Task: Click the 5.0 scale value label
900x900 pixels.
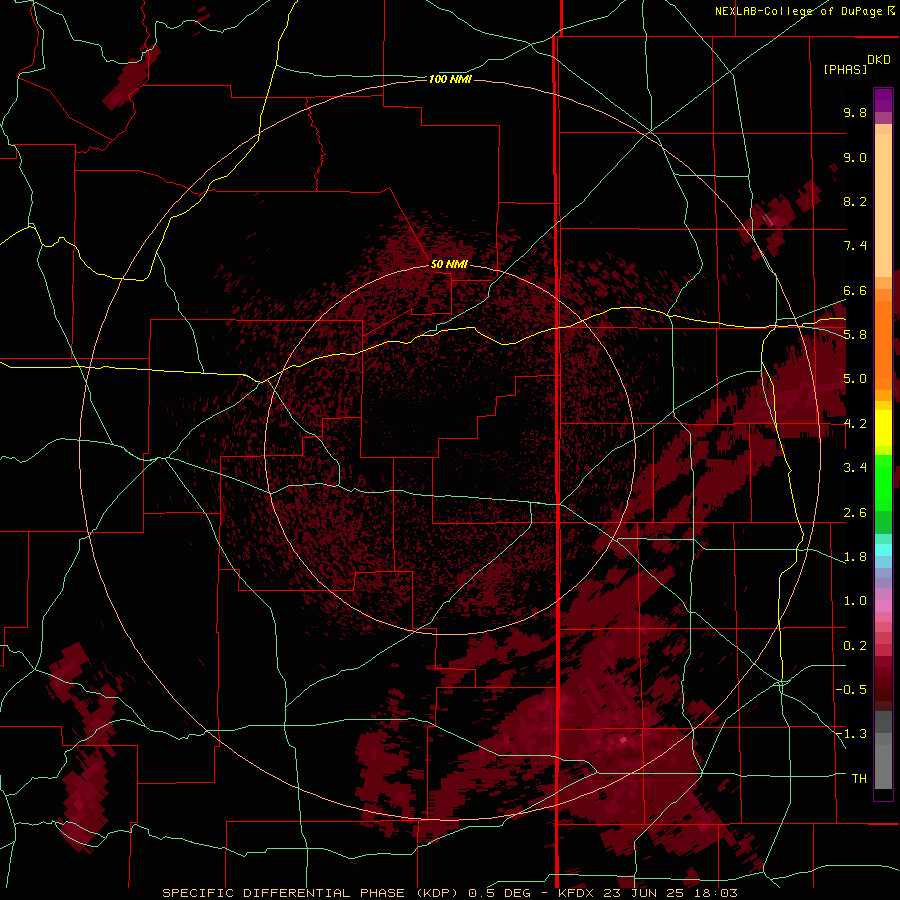Action: coord(855,379)
